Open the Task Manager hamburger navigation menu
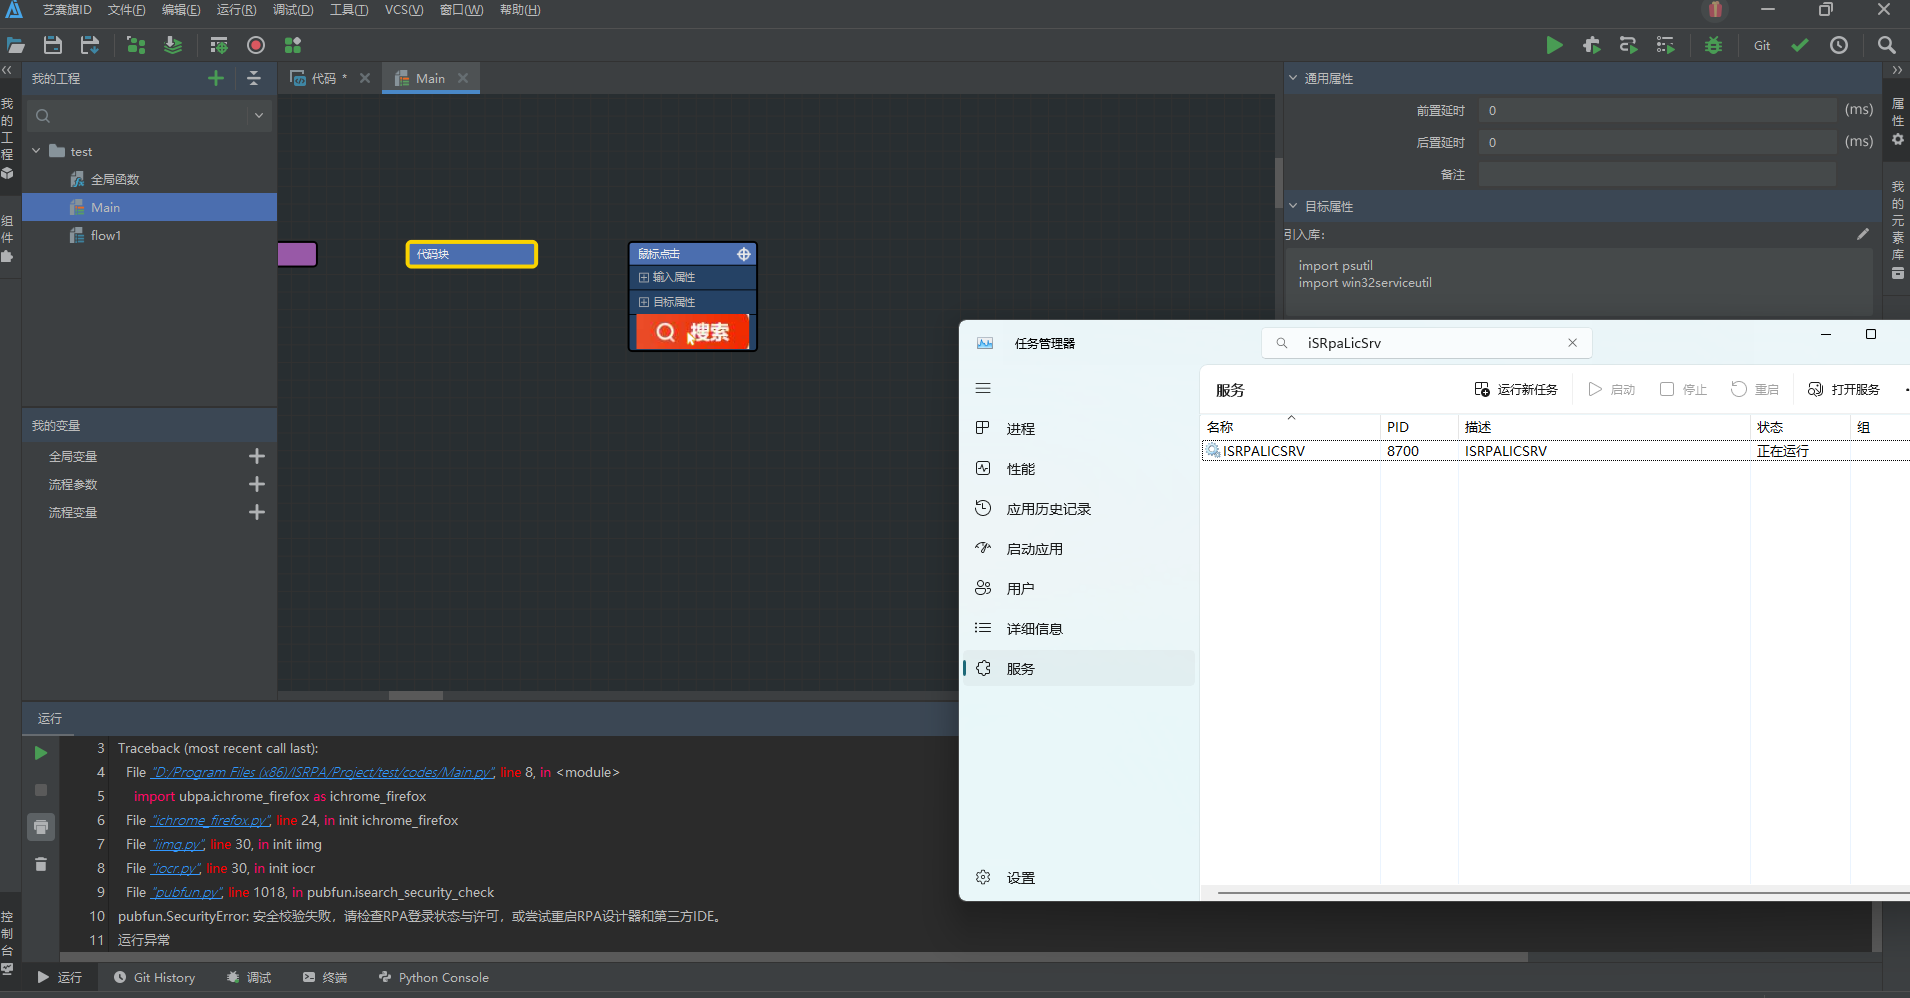This screenshot has width=1910, height=998. click(x=983, y=388)
